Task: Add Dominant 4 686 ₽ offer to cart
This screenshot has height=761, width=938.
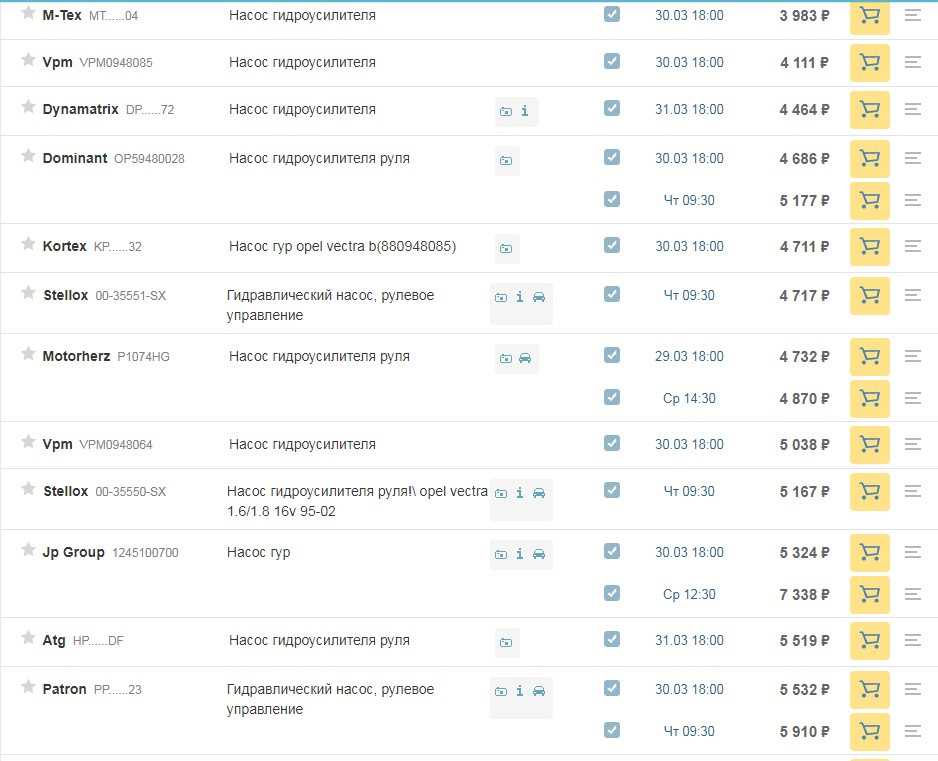Action: [869, 159]
